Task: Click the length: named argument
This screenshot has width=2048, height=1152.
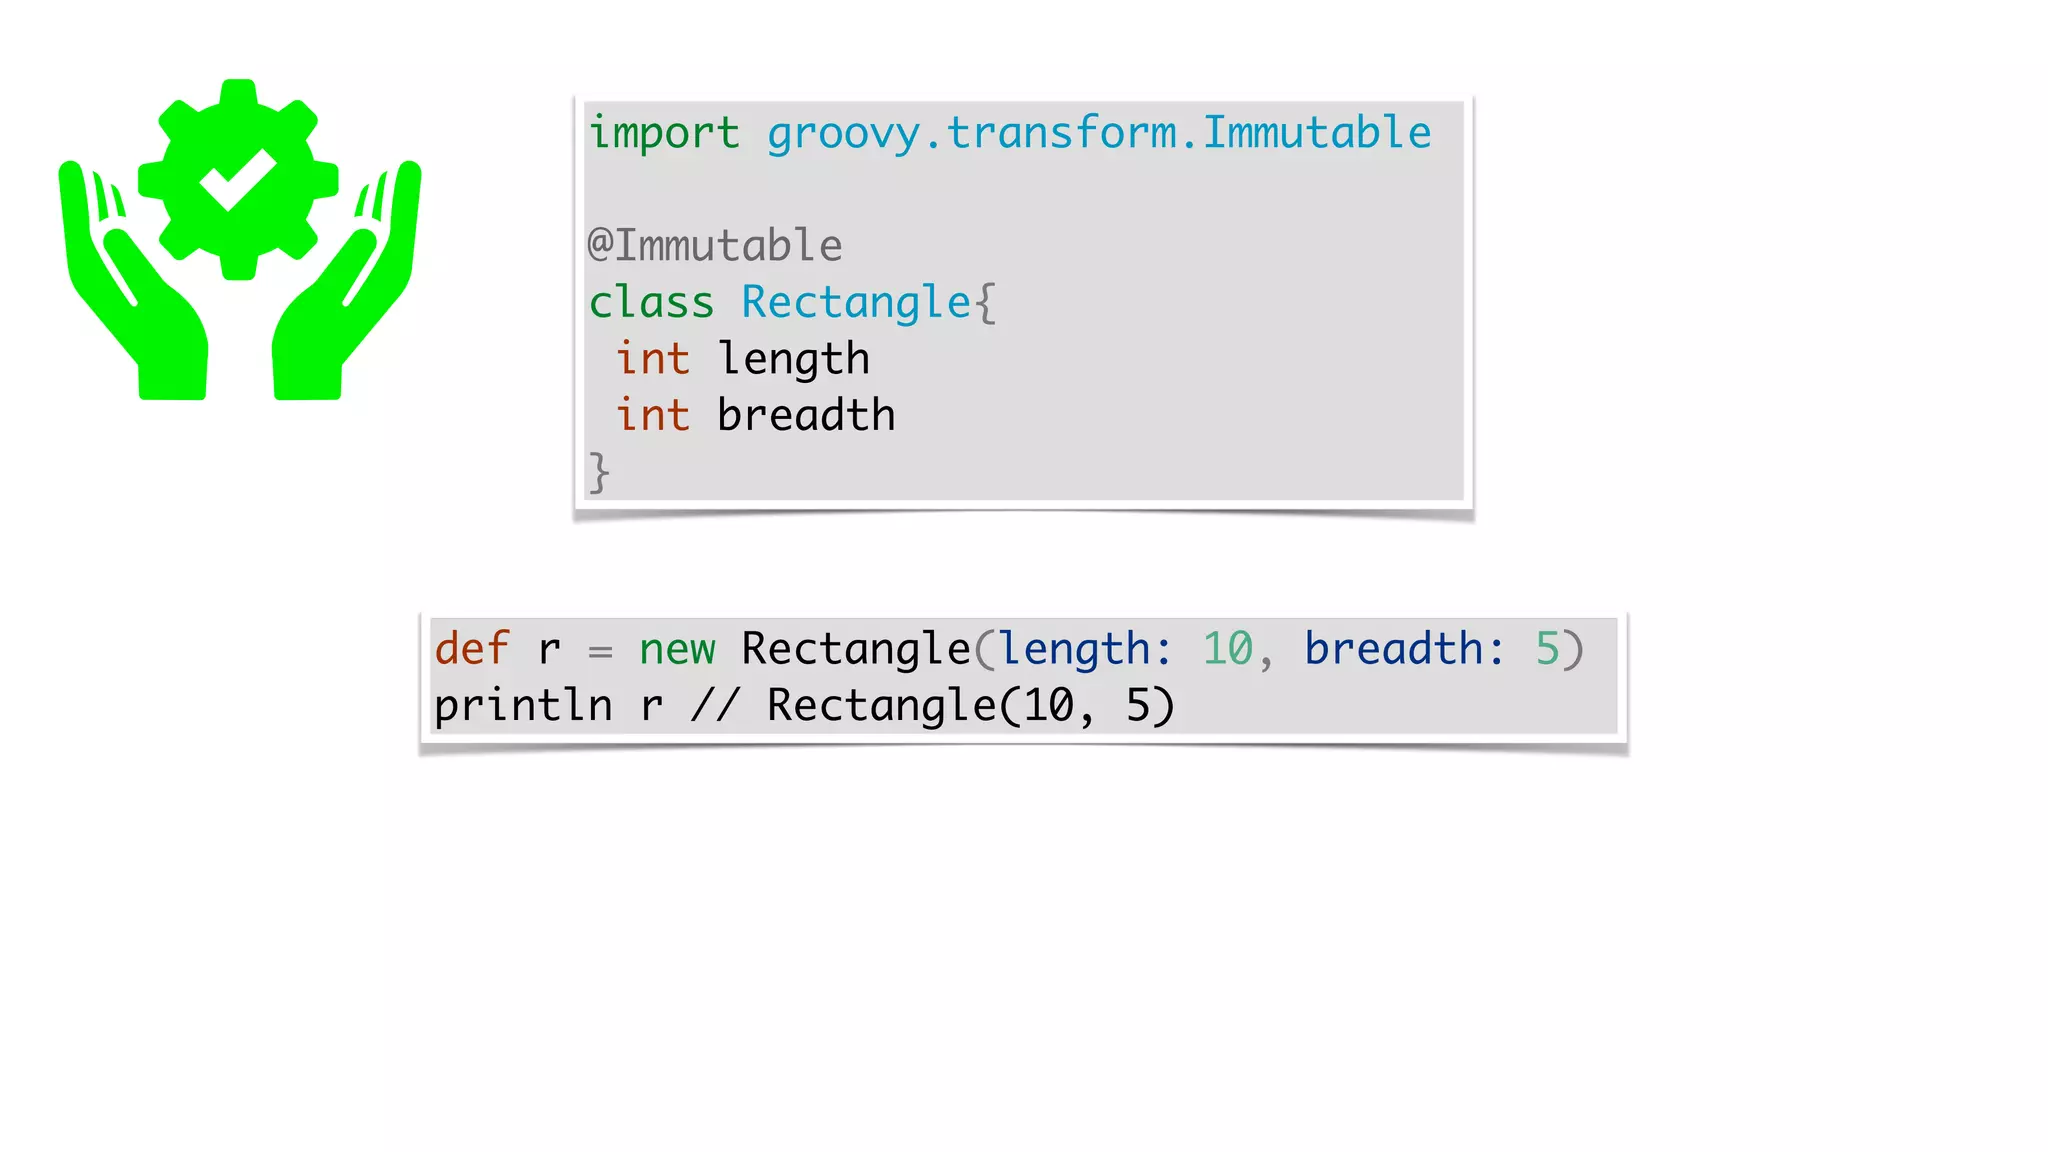Action: pos(1085,649)
